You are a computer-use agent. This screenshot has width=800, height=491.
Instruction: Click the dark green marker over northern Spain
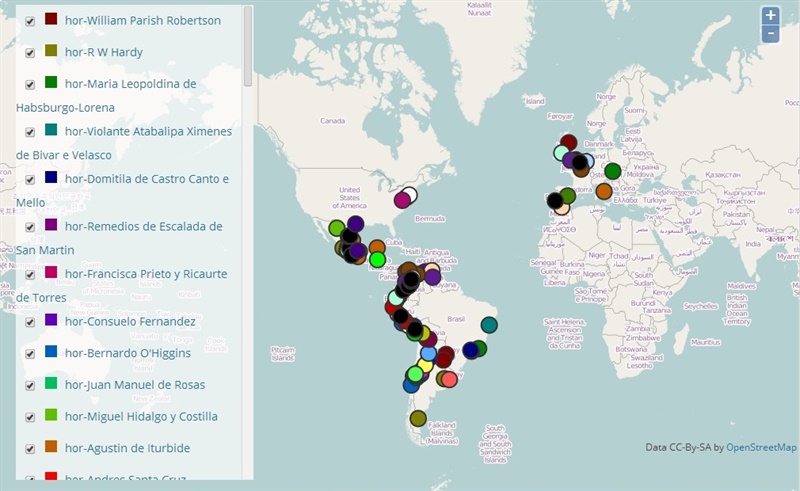(567, 195)
